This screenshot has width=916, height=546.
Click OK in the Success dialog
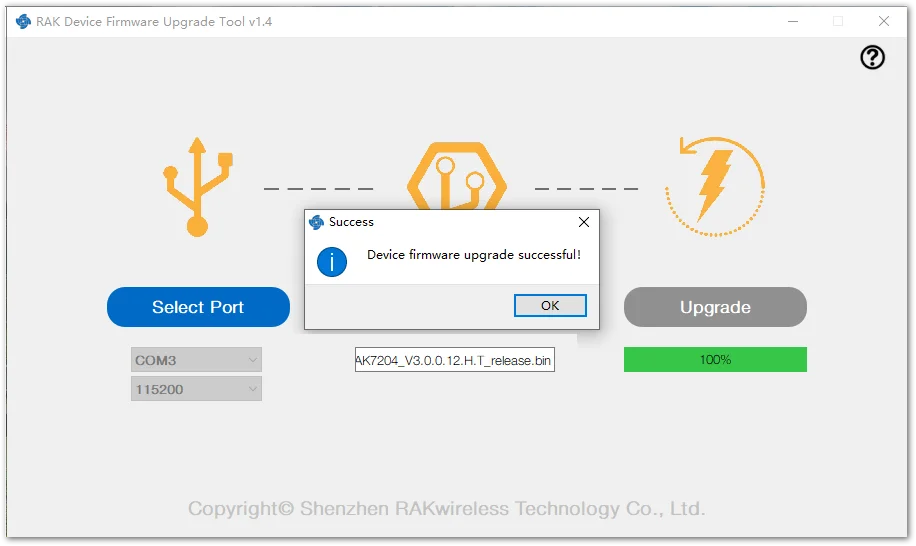coord(550,305)
